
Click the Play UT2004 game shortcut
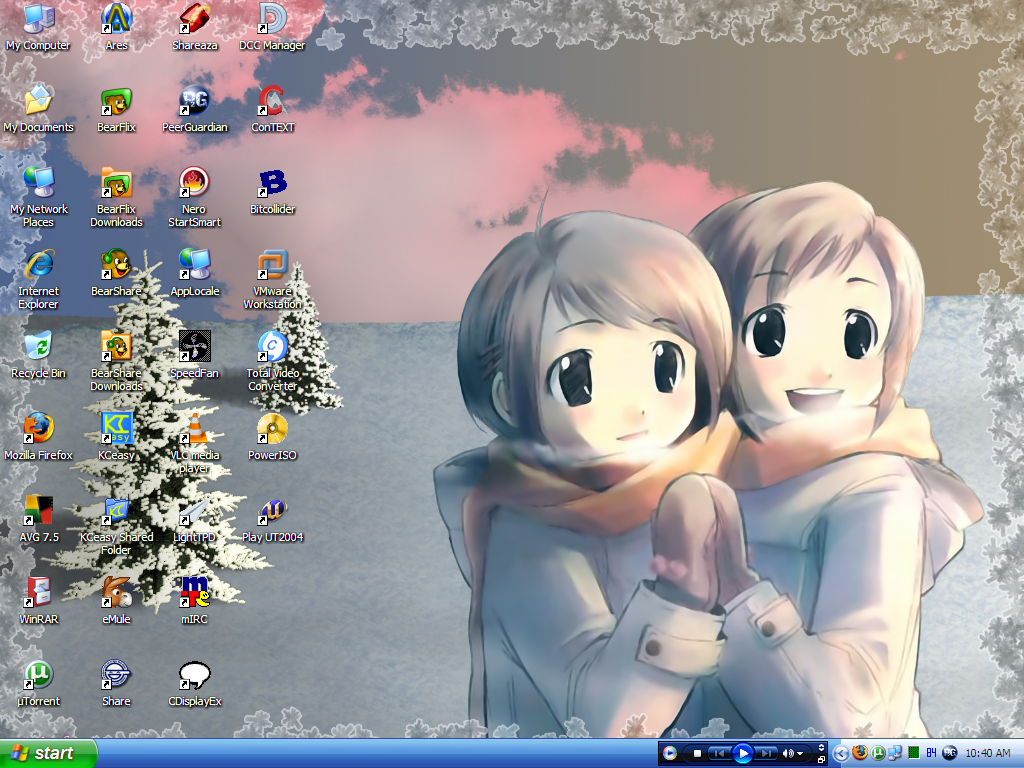tap(272, 519)
